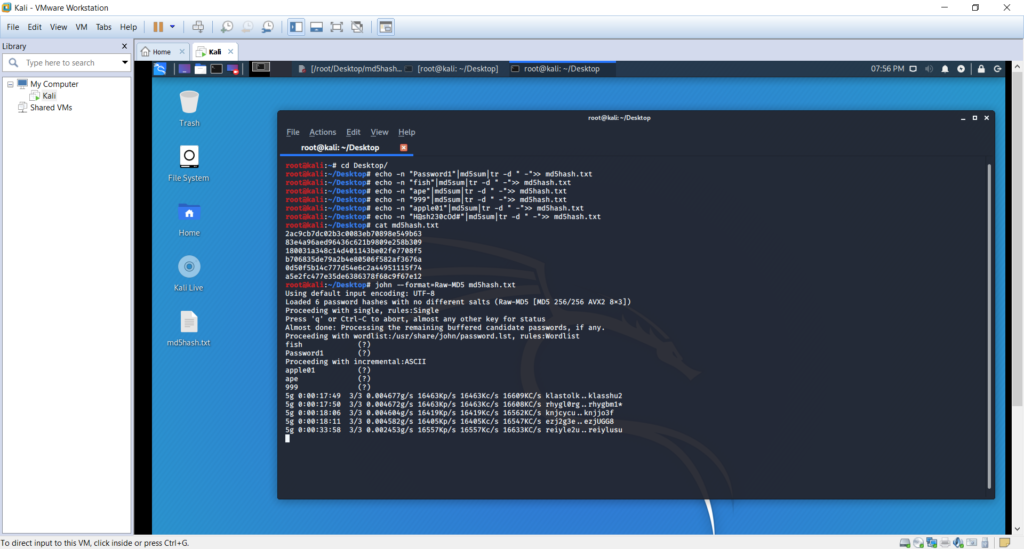Open File System desktop icon
Screen dimensions: 1024x549
click(189, 163)
